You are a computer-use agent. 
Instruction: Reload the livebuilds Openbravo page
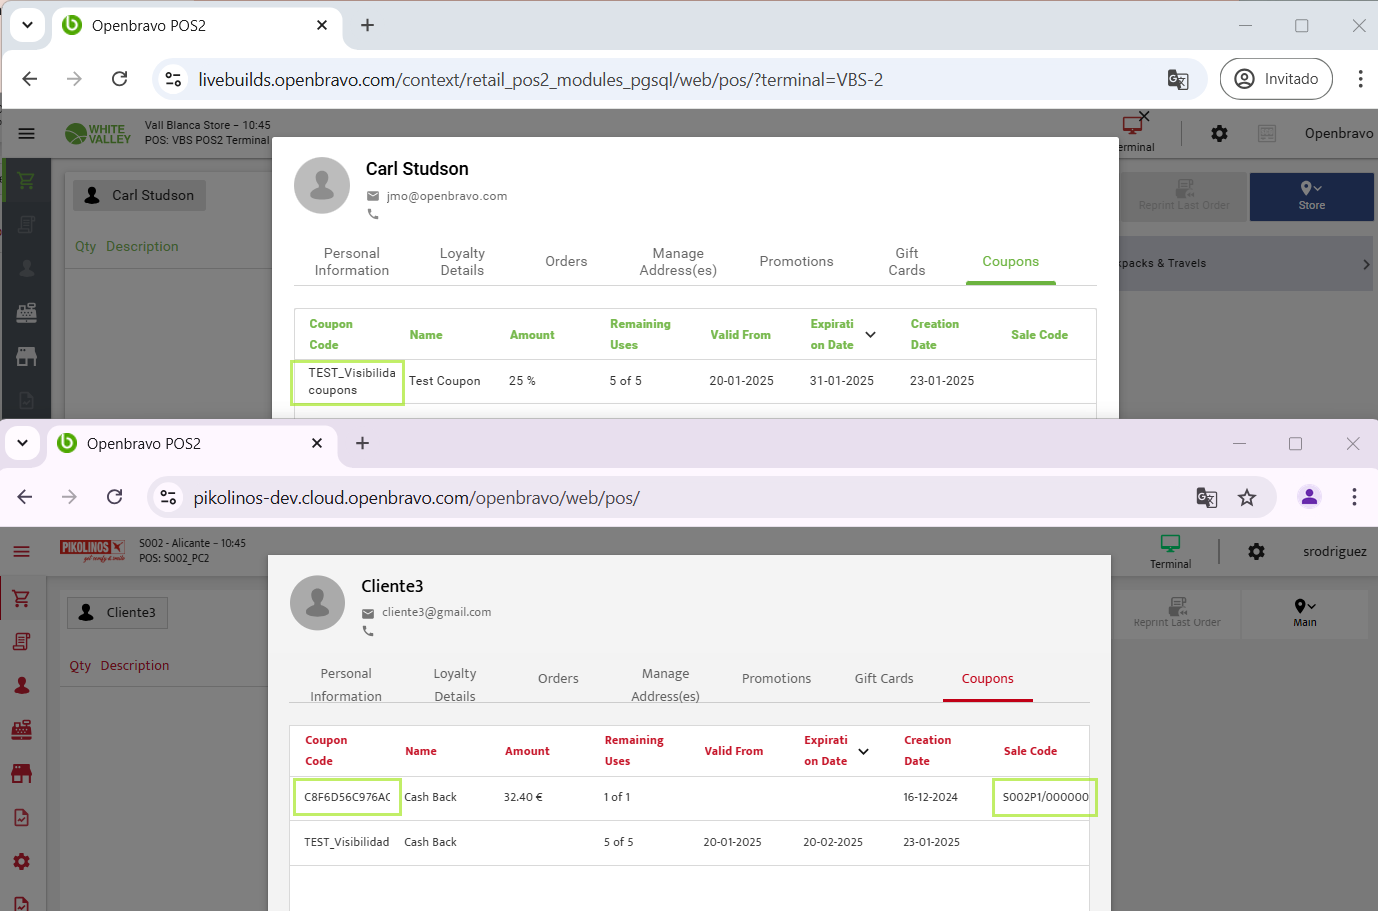coord(119,79)
